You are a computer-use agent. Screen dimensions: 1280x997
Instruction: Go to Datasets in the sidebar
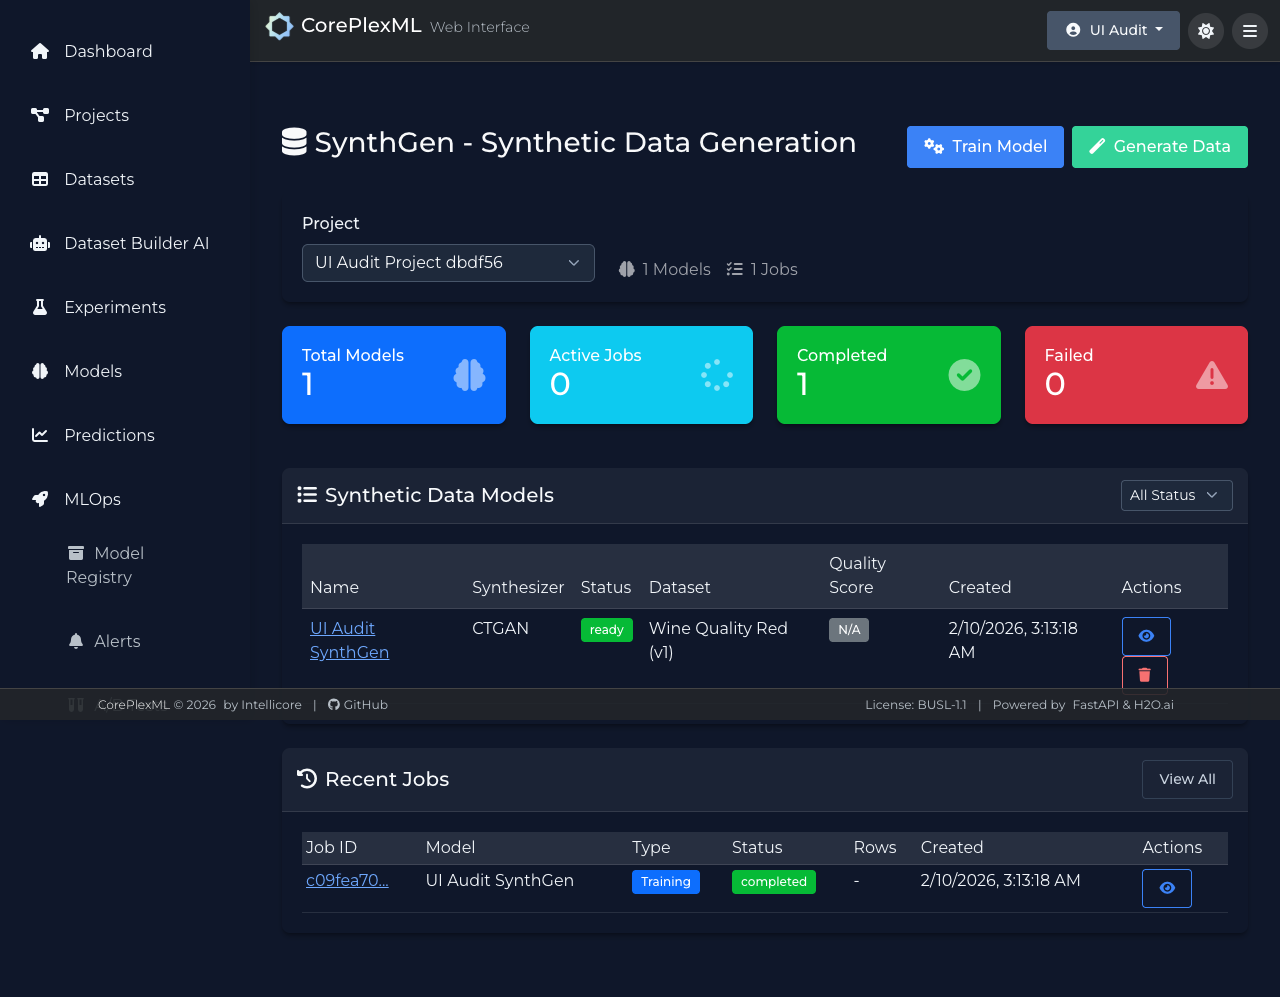click(x=98, y=179)
